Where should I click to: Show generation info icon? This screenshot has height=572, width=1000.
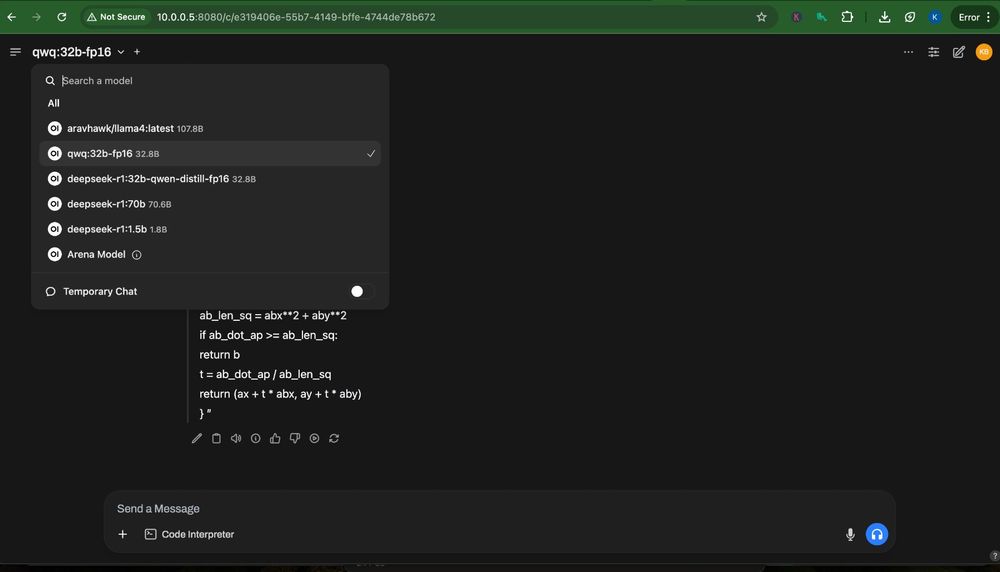(255, 438)
